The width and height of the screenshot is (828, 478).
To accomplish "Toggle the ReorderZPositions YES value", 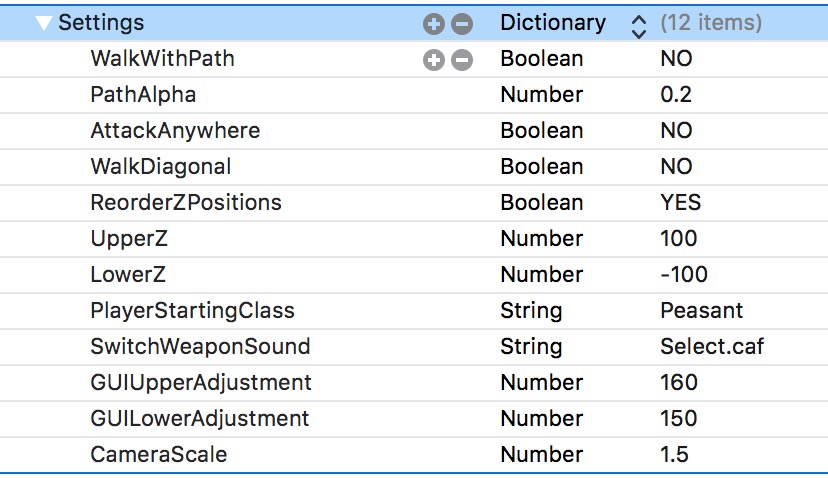I will (680, 203).
